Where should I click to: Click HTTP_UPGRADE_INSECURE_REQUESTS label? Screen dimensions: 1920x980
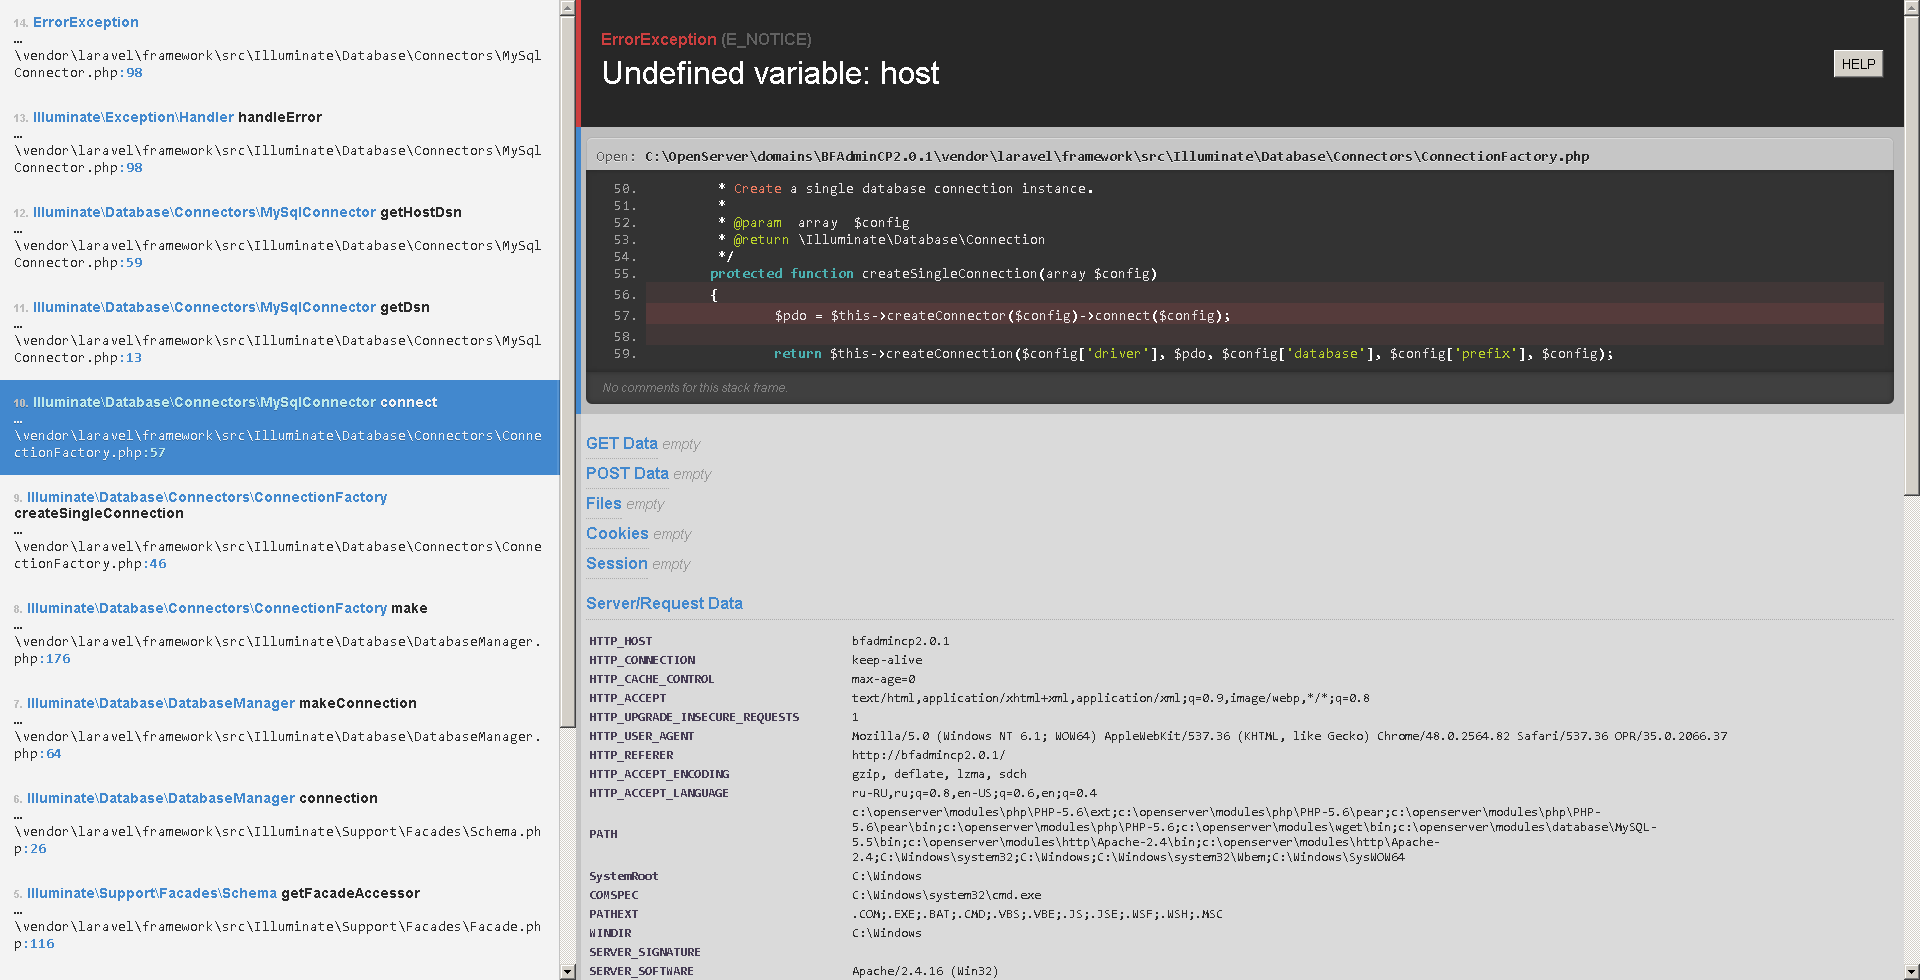coord(694,717)
